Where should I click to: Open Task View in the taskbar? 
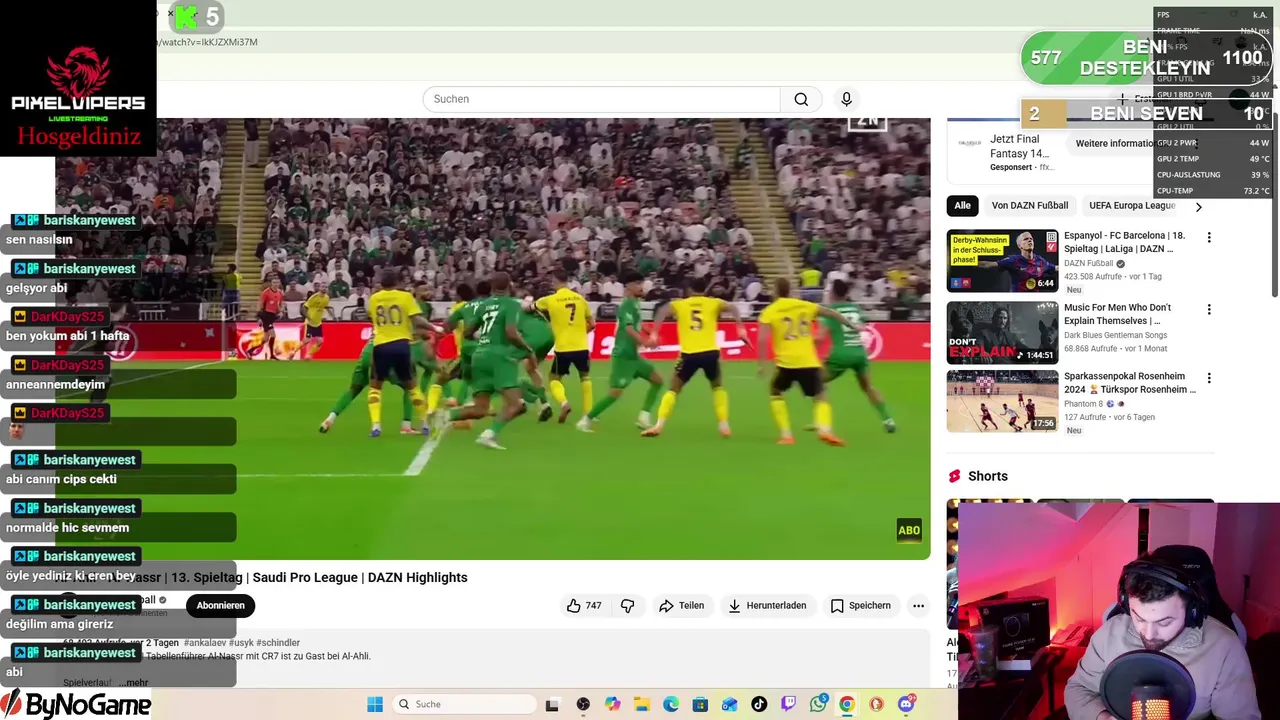[x=552, y=704]
